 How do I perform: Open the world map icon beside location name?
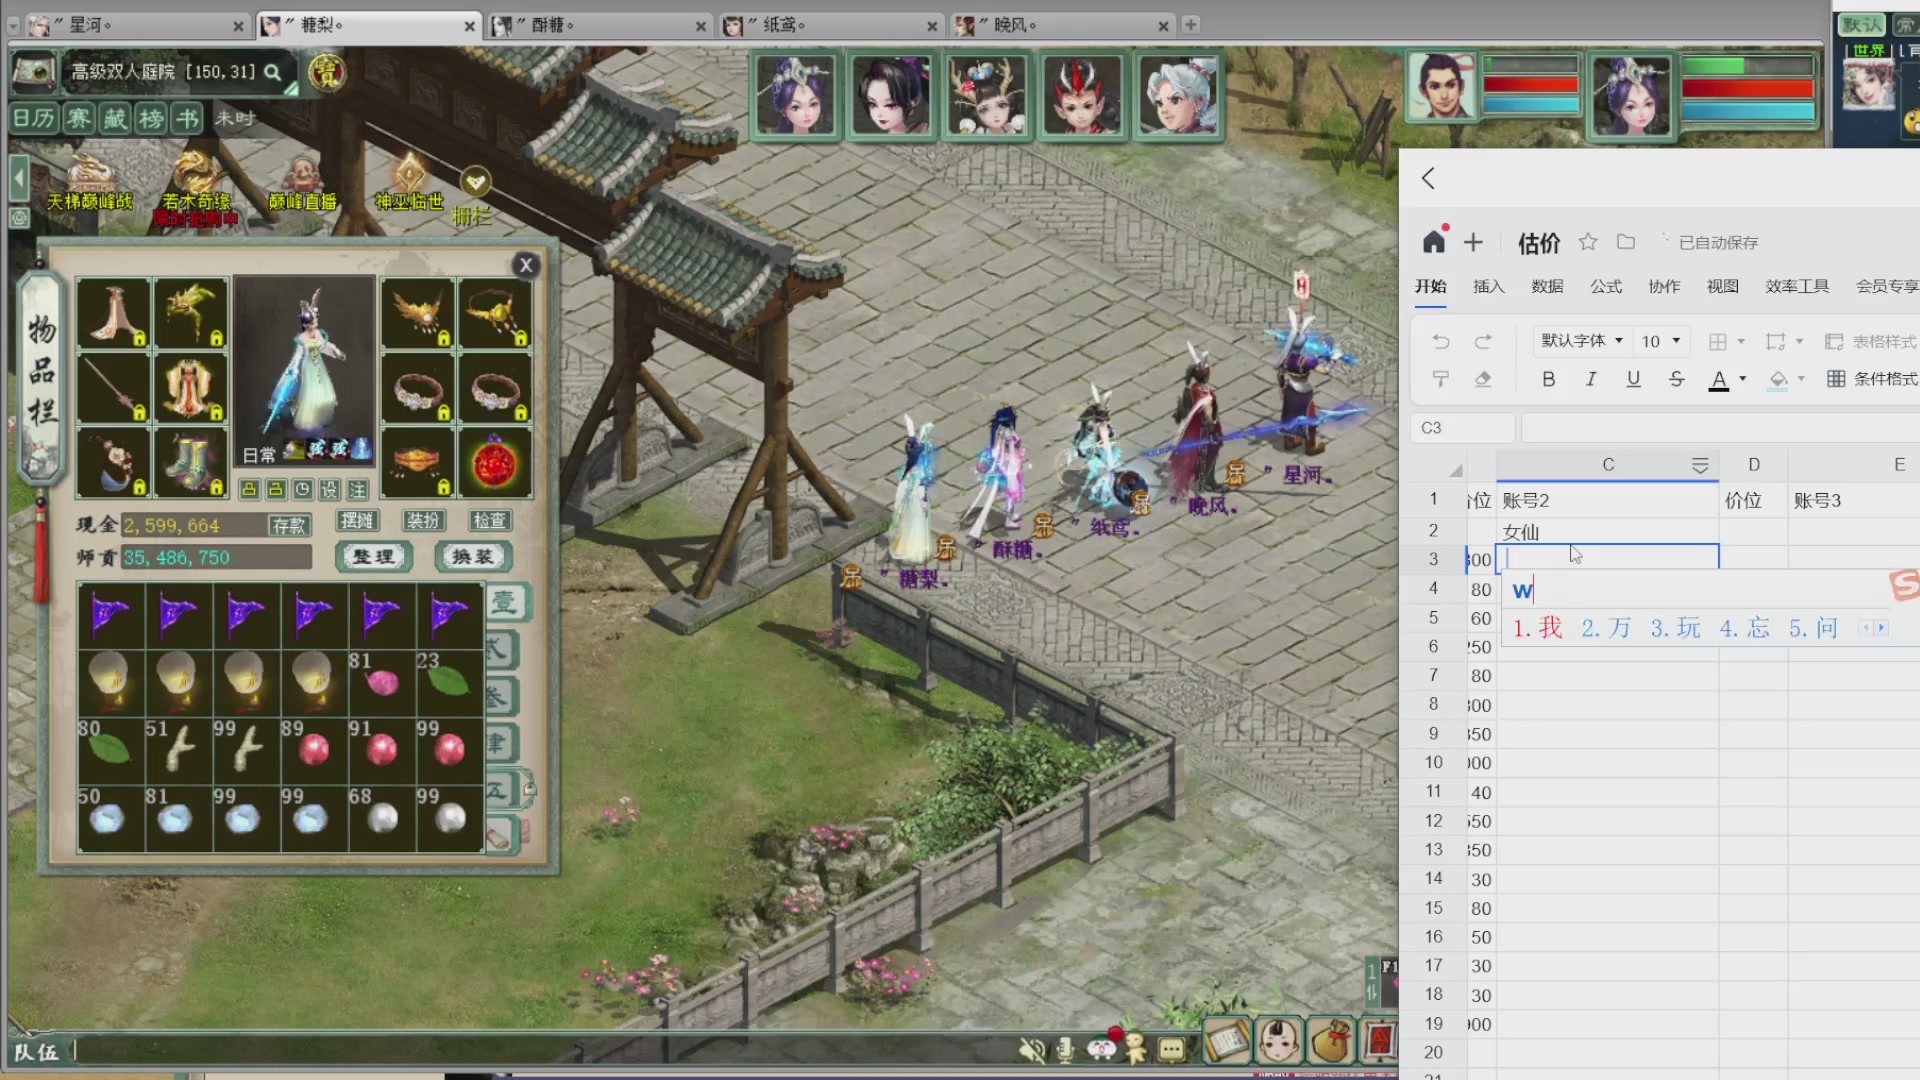click(x=33, y=71)
